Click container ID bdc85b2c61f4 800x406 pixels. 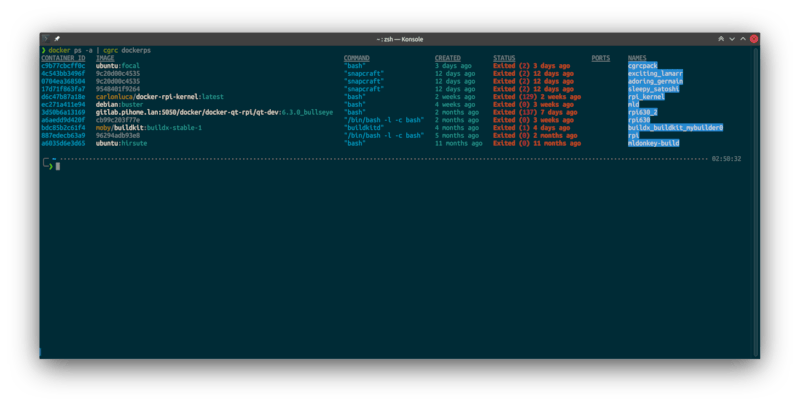tap(63, 128)
